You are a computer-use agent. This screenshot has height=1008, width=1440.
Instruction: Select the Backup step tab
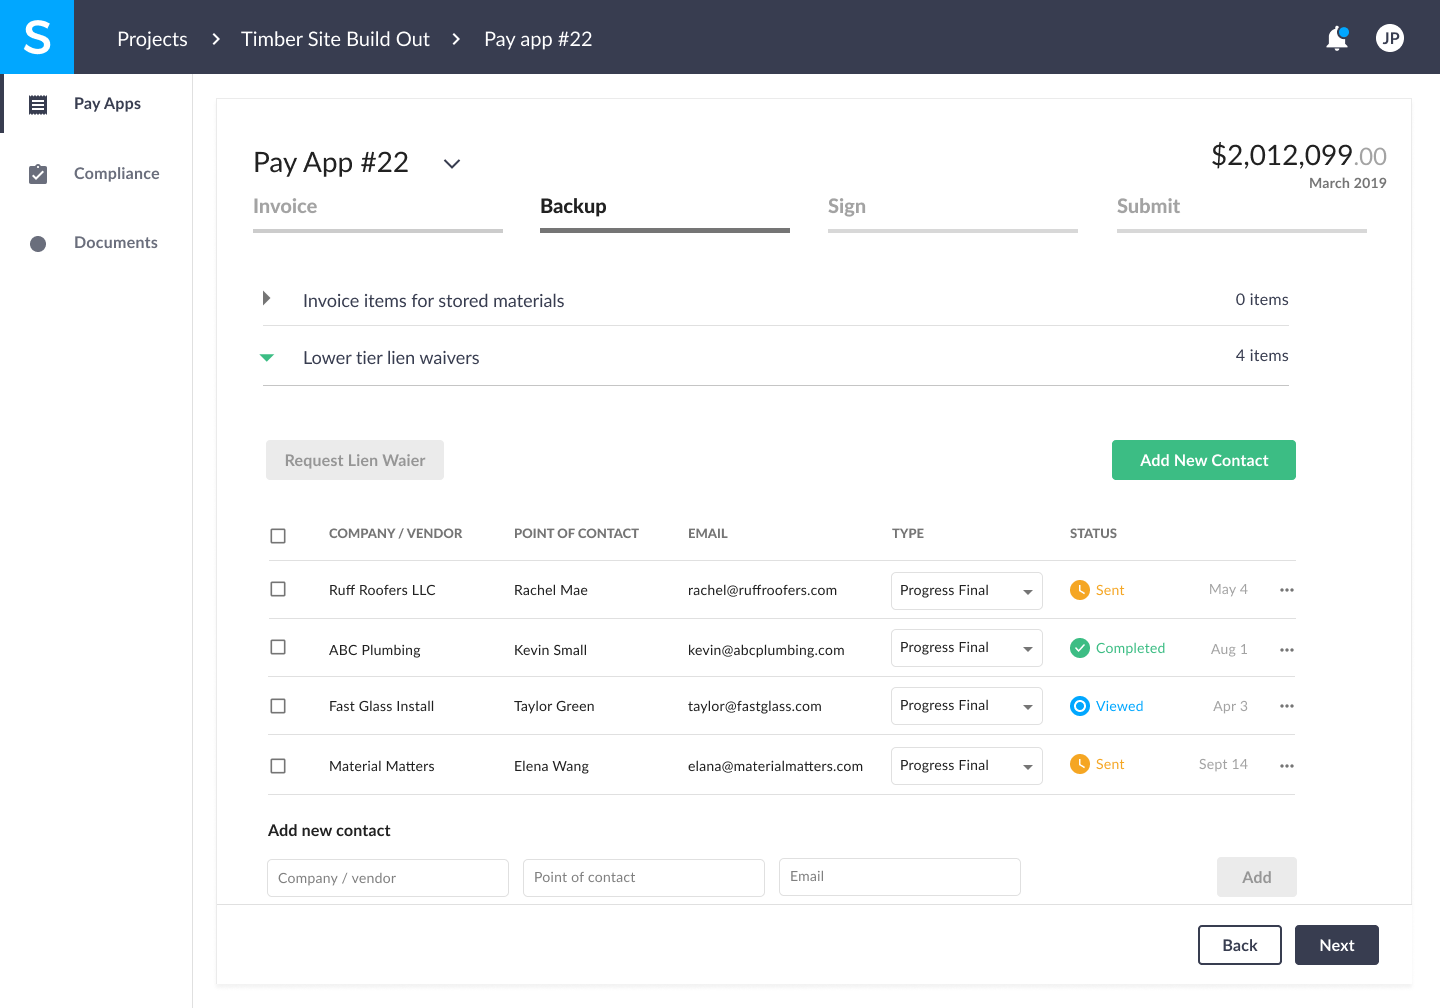tap(665, 212)
